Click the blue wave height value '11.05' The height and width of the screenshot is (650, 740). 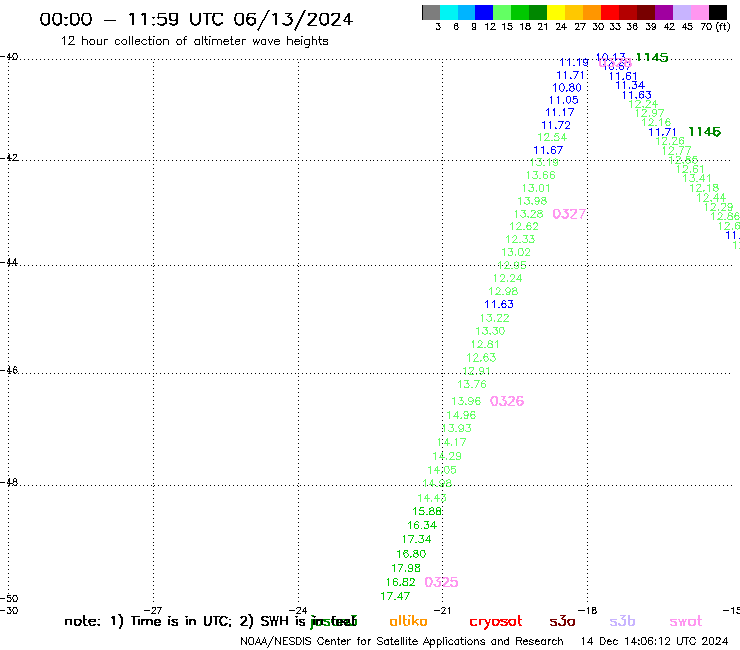pyautogui.click(x=563, y=100)
